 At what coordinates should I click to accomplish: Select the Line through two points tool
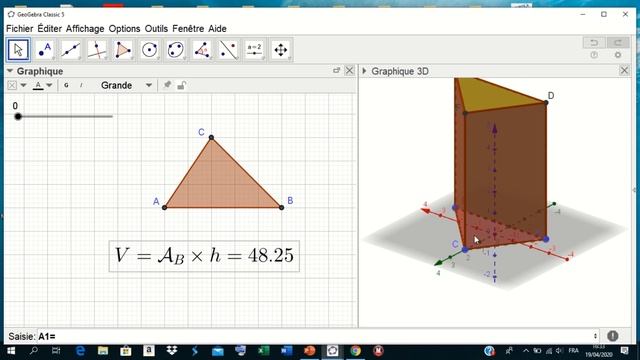pos(71,50)
